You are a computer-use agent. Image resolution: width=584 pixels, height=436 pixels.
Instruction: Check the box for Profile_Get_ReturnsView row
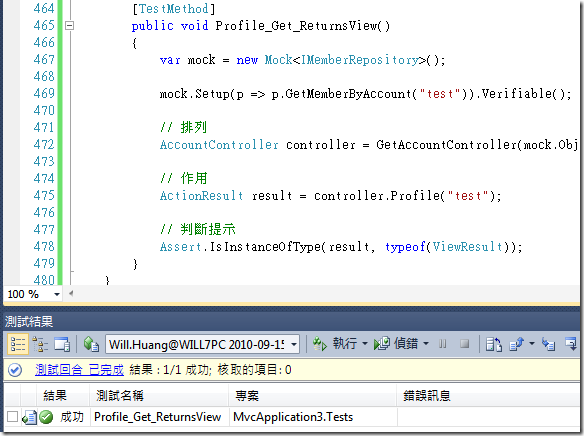coord(12,417)
